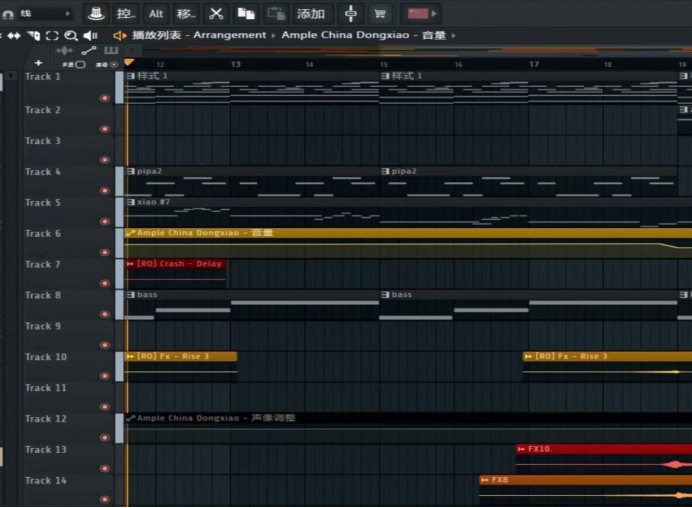The width and height of the screenshot is (692, 508).
Task: Toggle the small circle switch left of the bar 12 marker
Action: [114, 65]
